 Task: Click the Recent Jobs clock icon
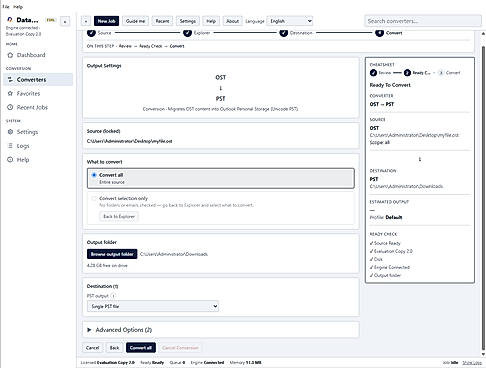pos(10,107)
